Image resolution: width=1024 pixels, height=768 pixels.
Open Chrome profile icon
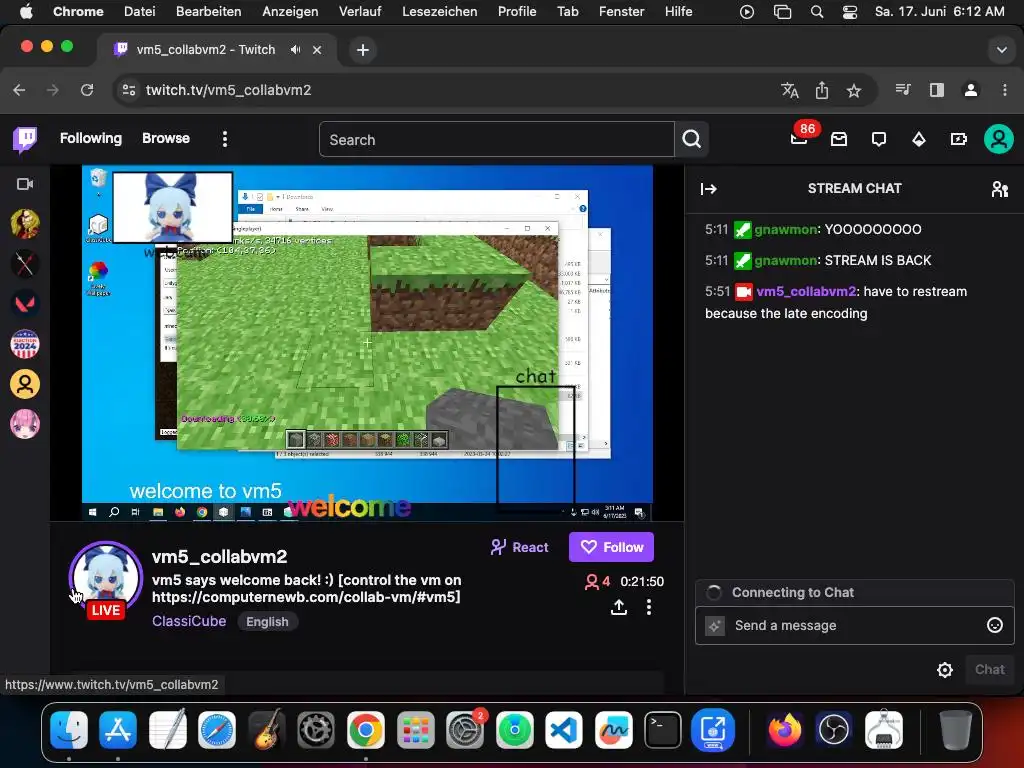click(971, 90)
